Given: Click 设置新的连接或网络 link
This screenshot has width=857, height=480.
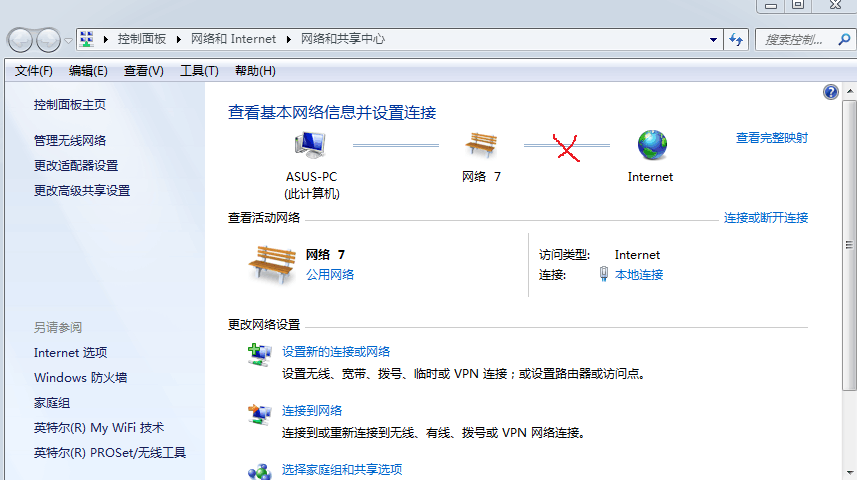Looking at the screenshot, I should click(336, 352).
